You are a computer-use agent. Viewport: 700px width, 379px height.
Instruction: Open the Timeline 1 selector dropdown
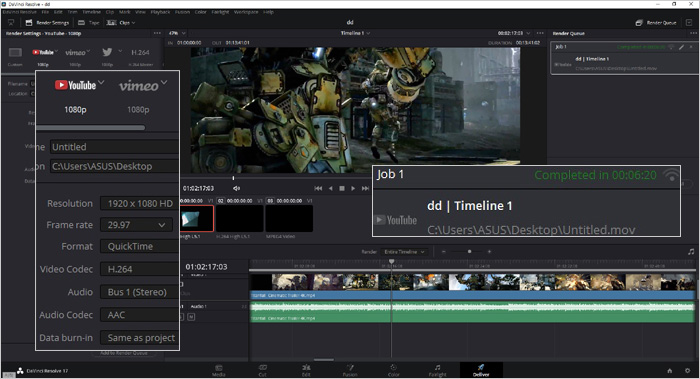(x=355, y=33)
